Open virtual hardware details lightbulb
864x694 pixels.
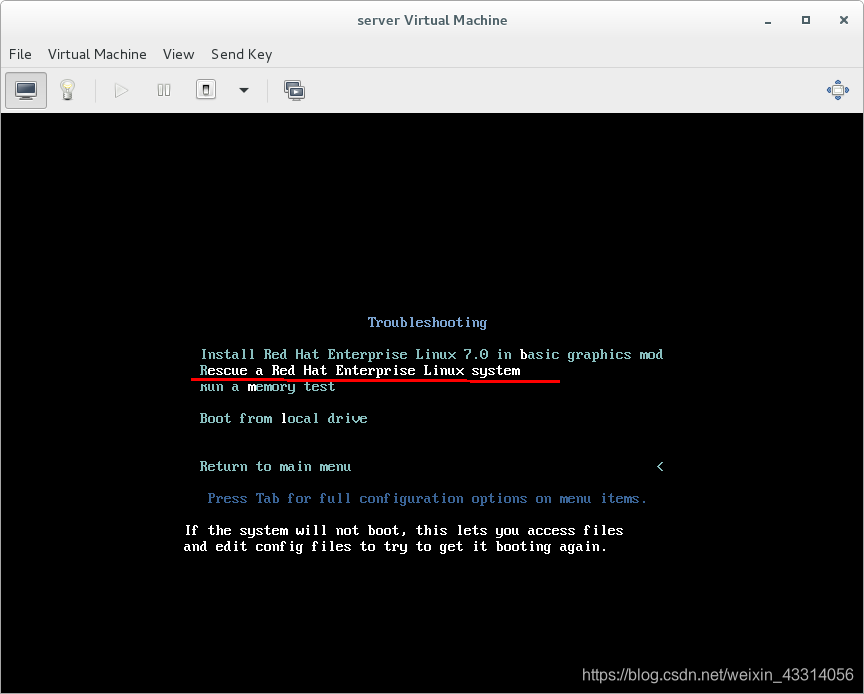click(x=67, y=90)
